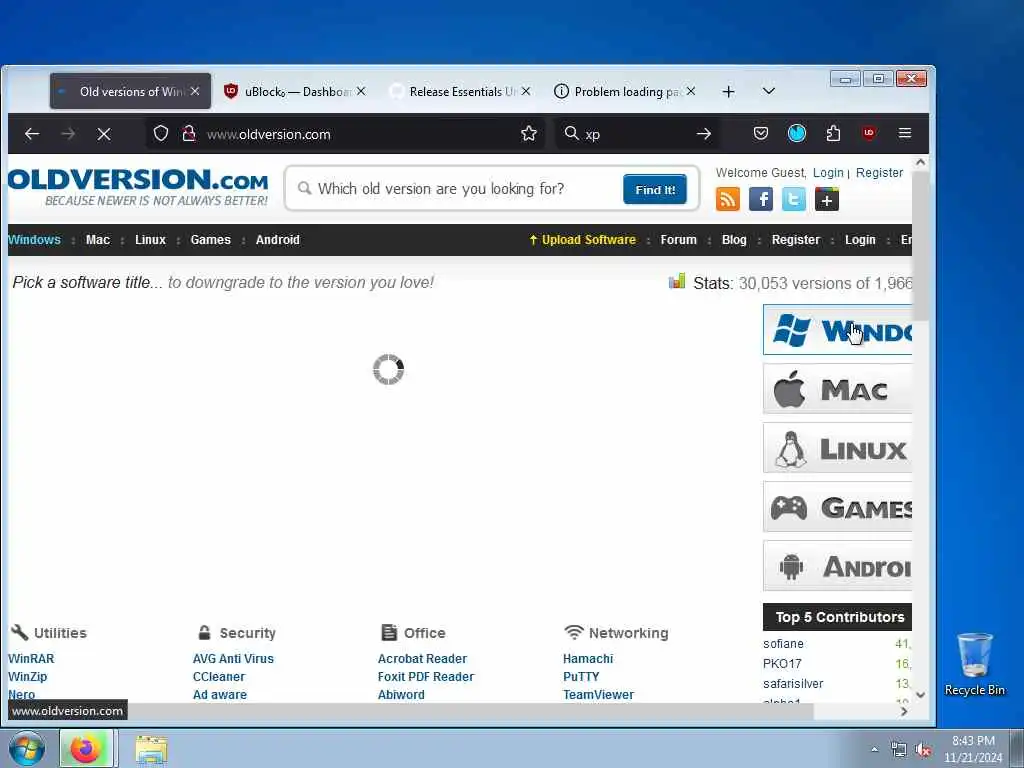Open the Pocket save icon

click(x=761, y=133)
